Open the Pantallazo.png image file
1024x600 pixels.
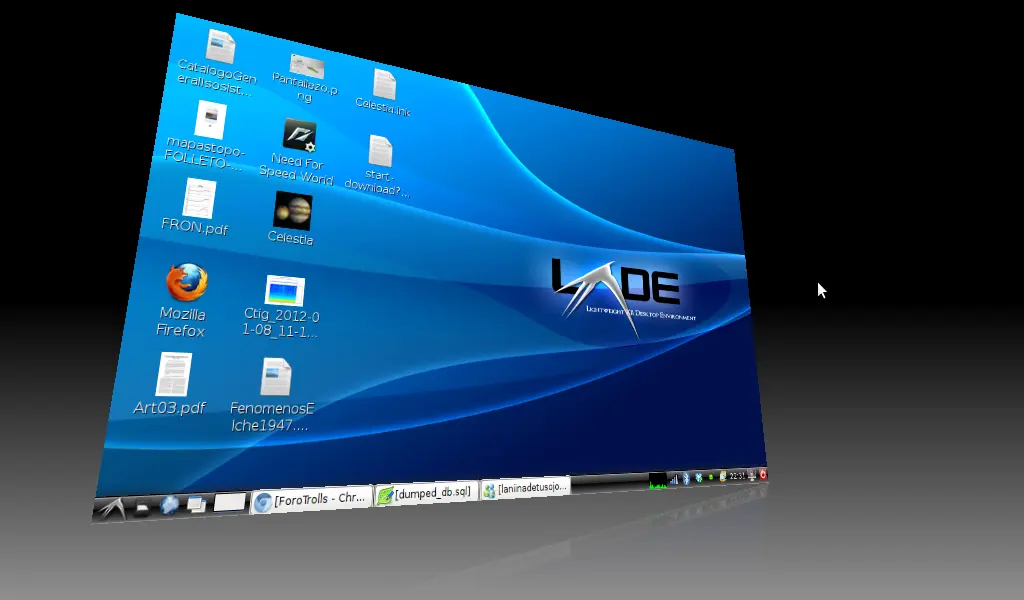coord(306,65)
